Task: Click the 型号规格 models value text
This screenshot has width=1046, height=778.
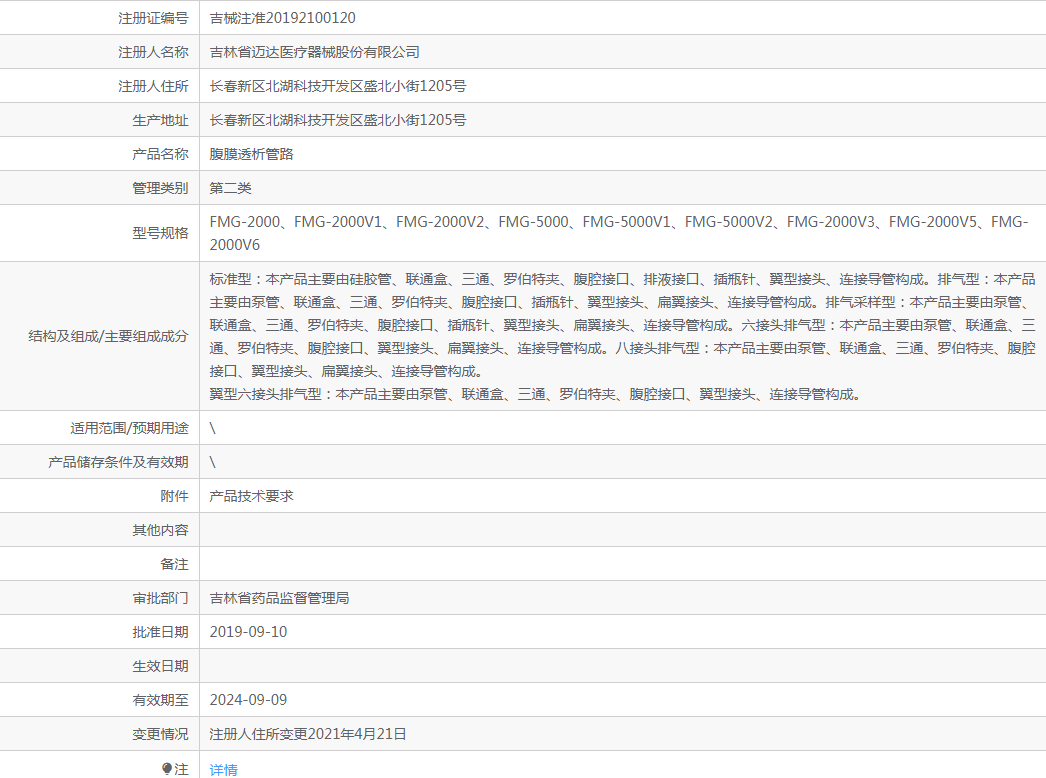Action: click(618, 233)
